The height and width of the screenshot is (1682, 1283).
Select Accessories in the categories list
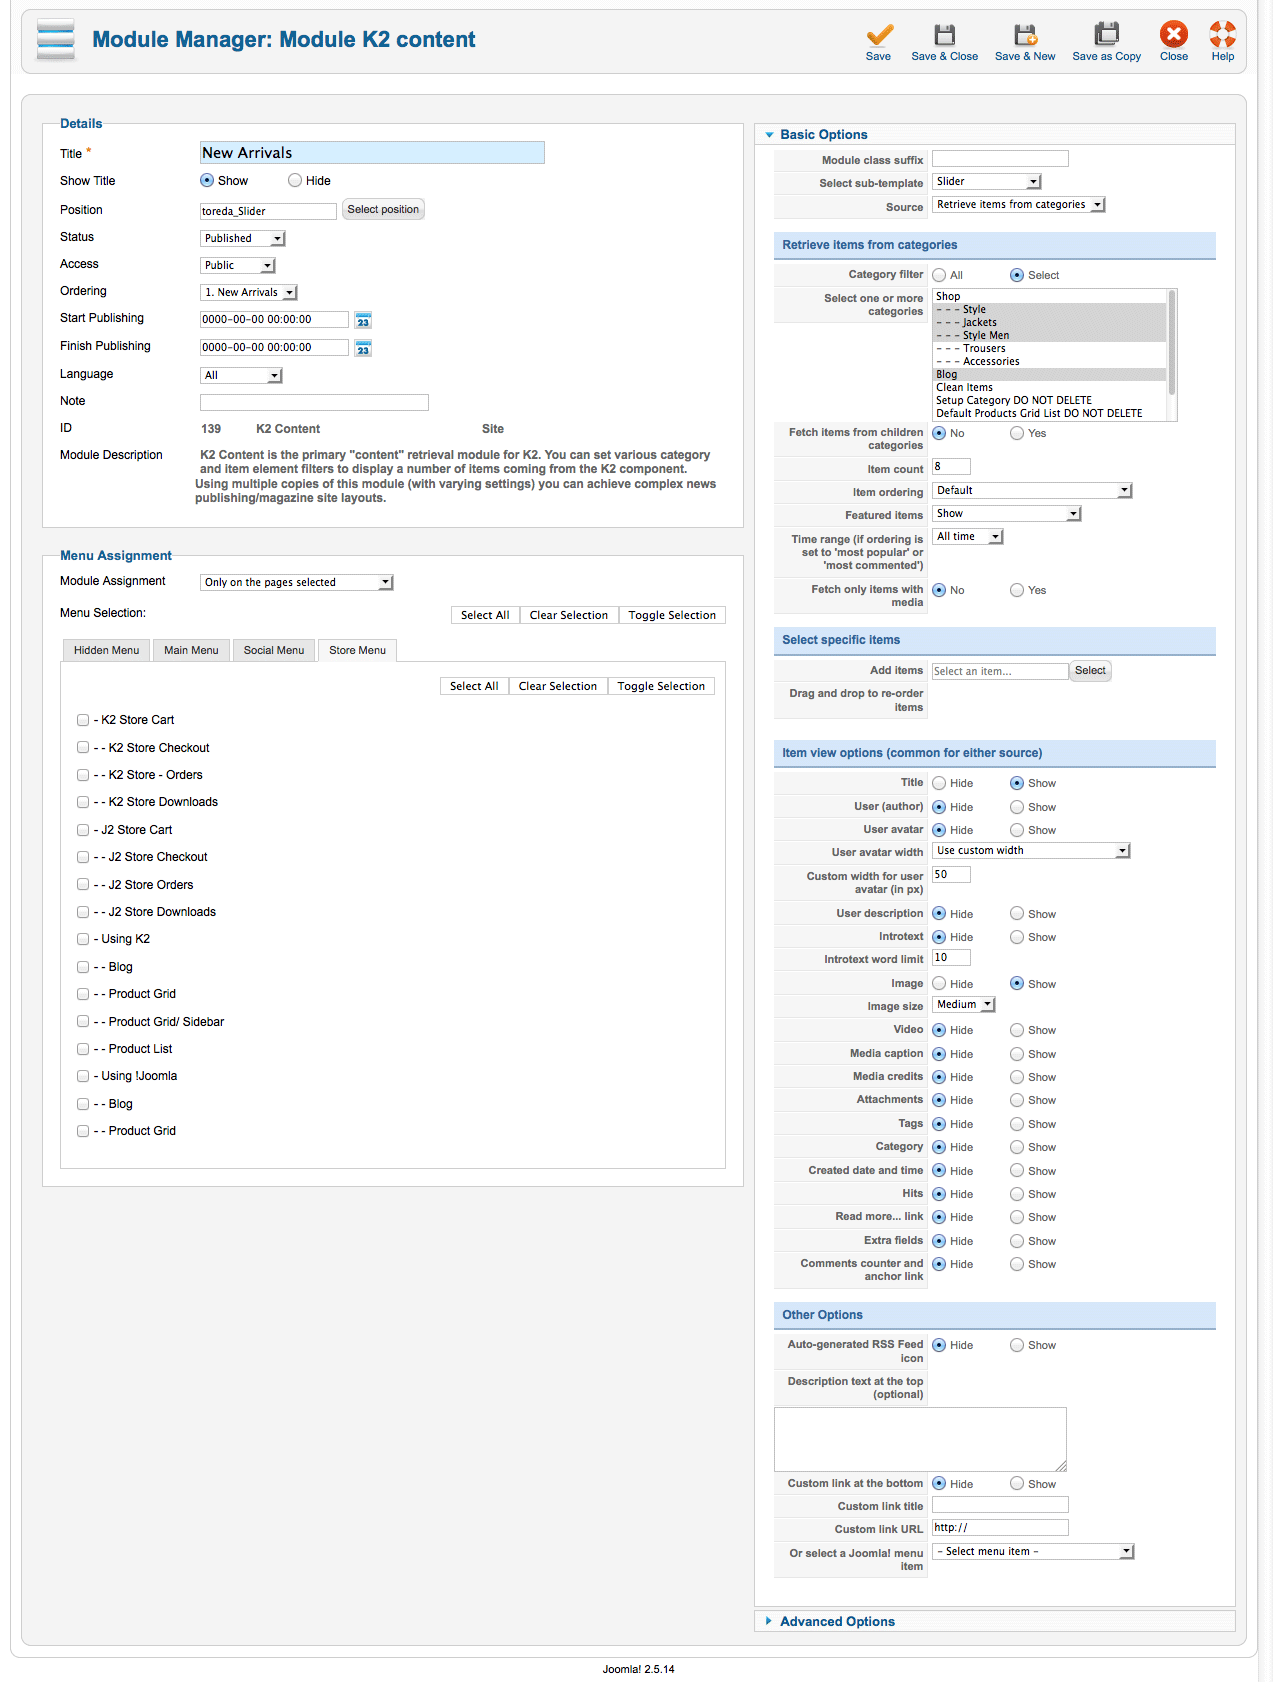tap(1049, 362)
